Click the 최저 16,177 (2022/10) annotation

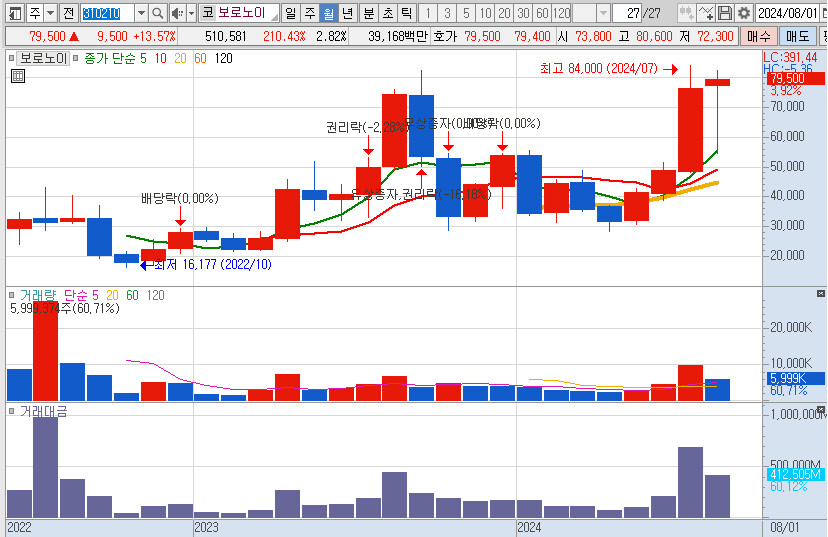tap(212, 265)
